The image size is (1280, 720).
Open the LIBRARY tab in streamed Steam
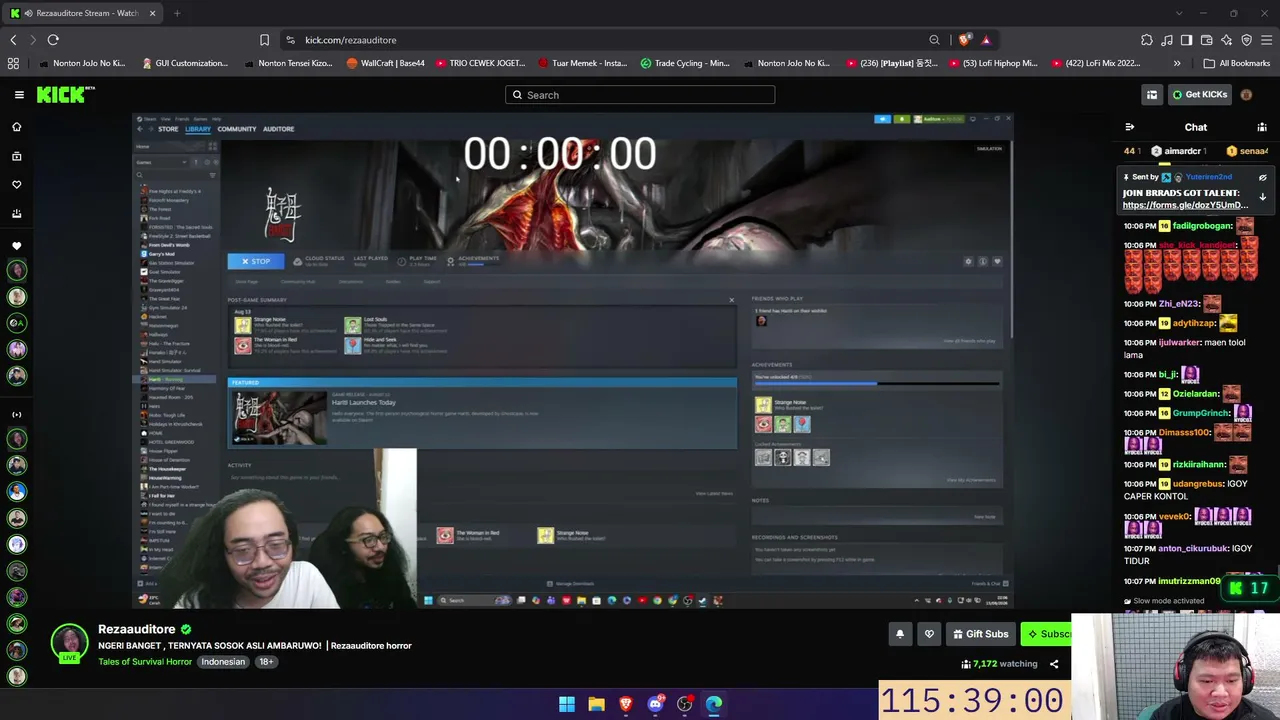pyautogui.click(x=198, y=129)
